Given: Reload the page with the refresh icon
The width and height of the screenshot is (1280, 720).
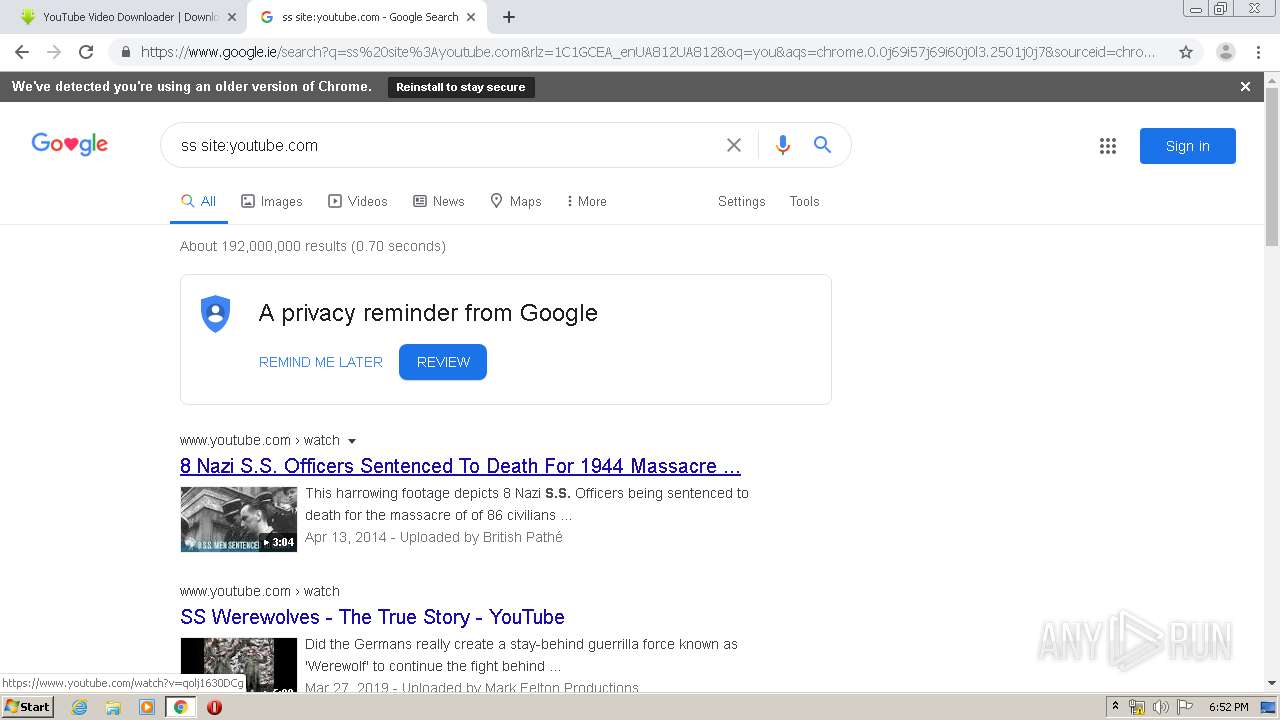Looking at the screenshot, I should (86, 52).
